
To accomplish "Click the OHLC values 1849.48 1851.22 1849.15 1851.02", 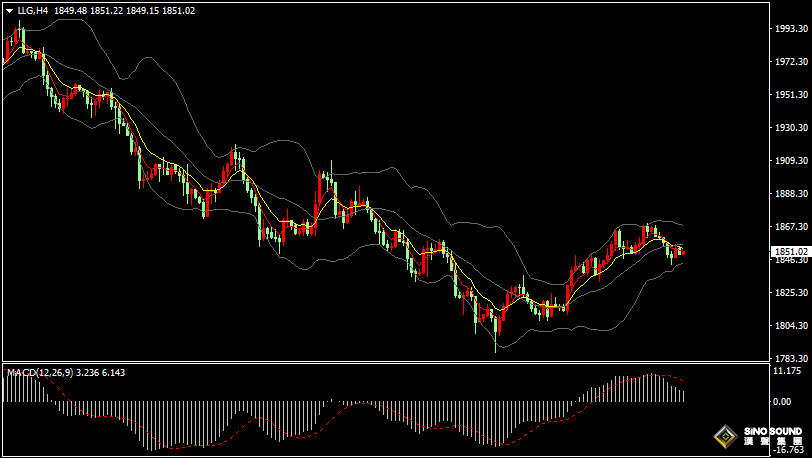I will [x=124, y=10].
